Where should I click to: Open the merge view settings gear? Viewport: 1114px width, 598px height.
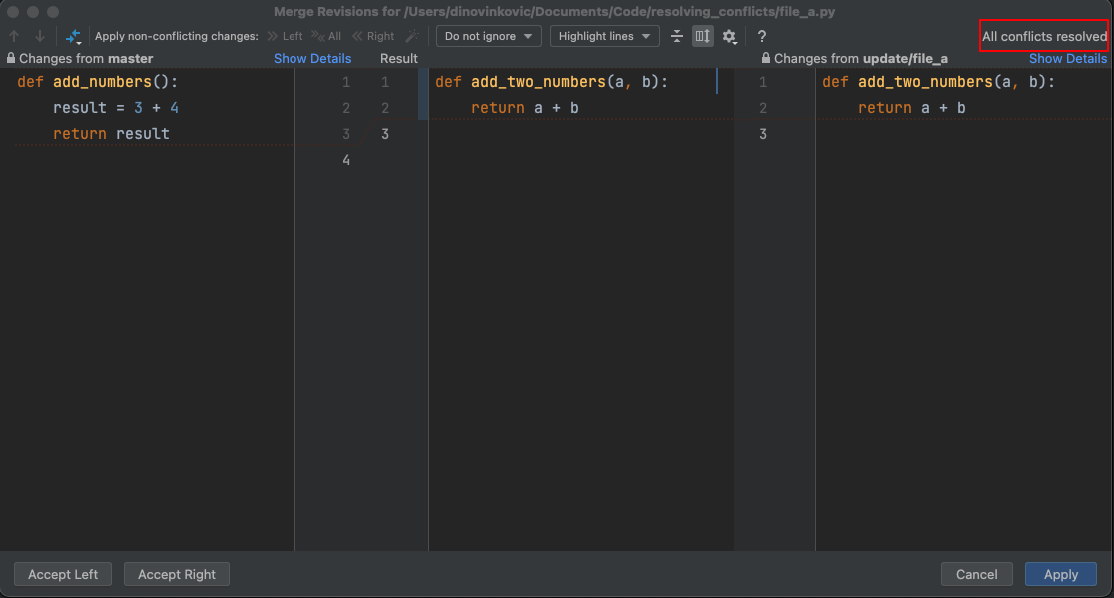click(x=729, y=35)
